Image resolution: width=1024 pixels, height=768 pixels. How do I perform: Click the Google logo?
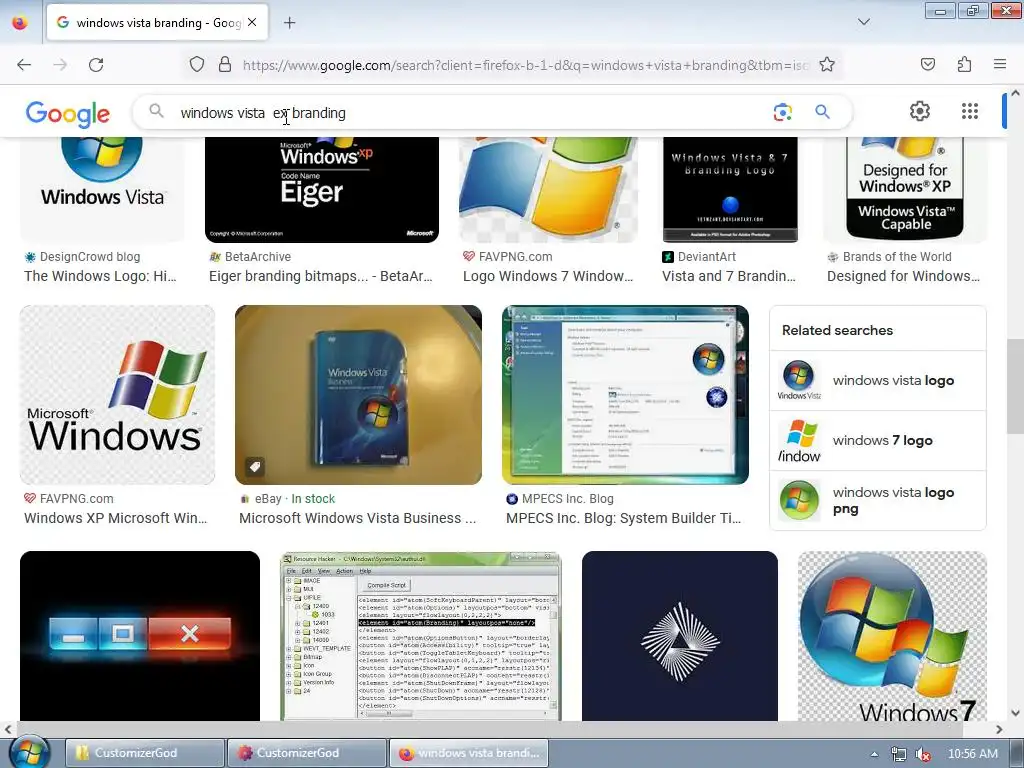point(68,114)
